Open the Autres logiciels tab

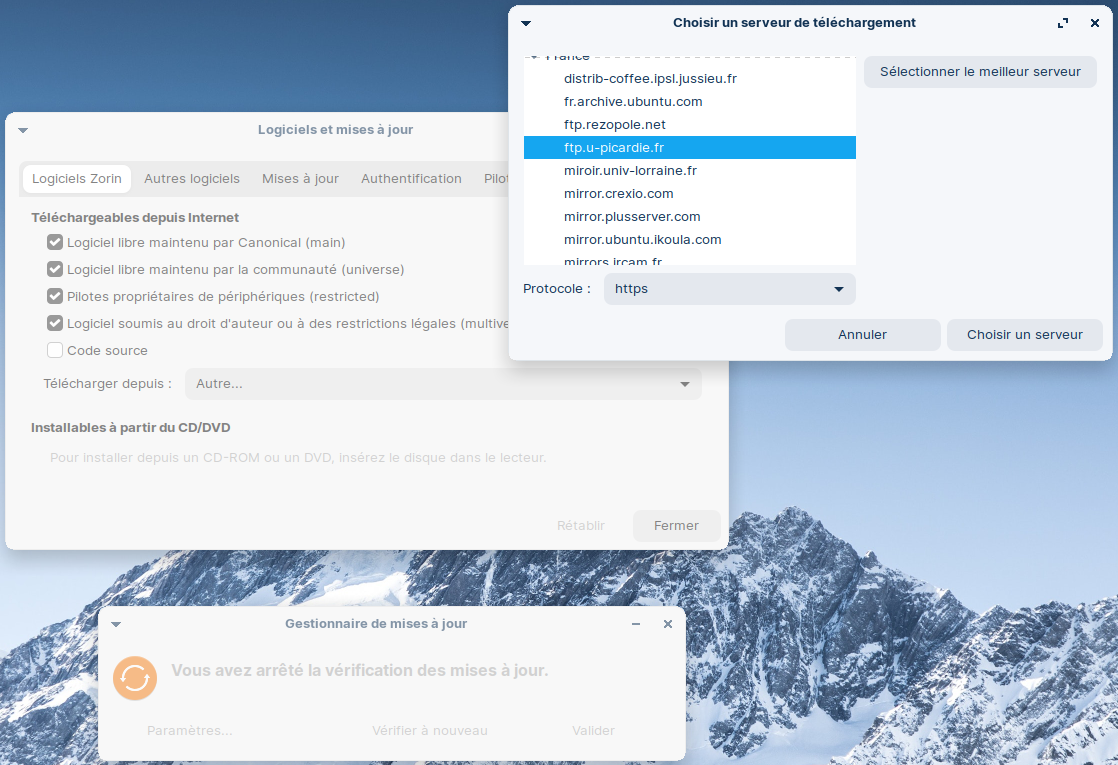click(x=192, y=179)
